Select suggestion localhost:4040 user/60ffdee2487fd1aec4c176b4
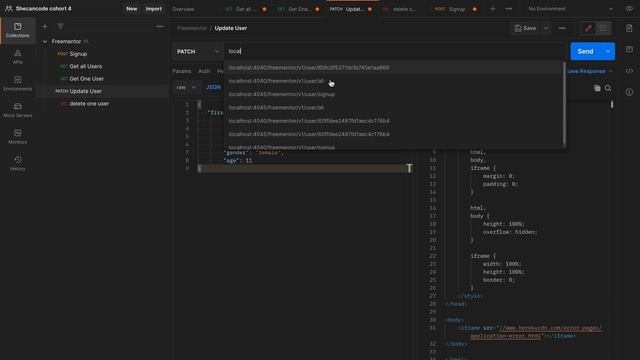 (393, 121)
